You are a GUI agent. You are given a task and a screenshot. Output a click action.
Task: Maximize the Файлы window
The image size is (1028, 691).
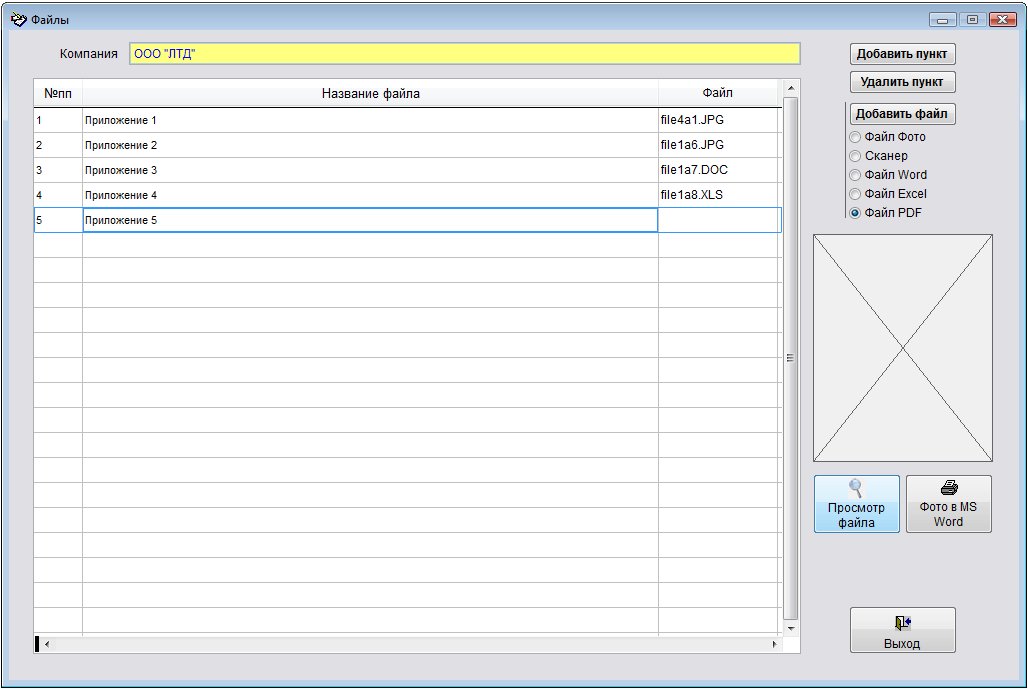coord(972,20)
